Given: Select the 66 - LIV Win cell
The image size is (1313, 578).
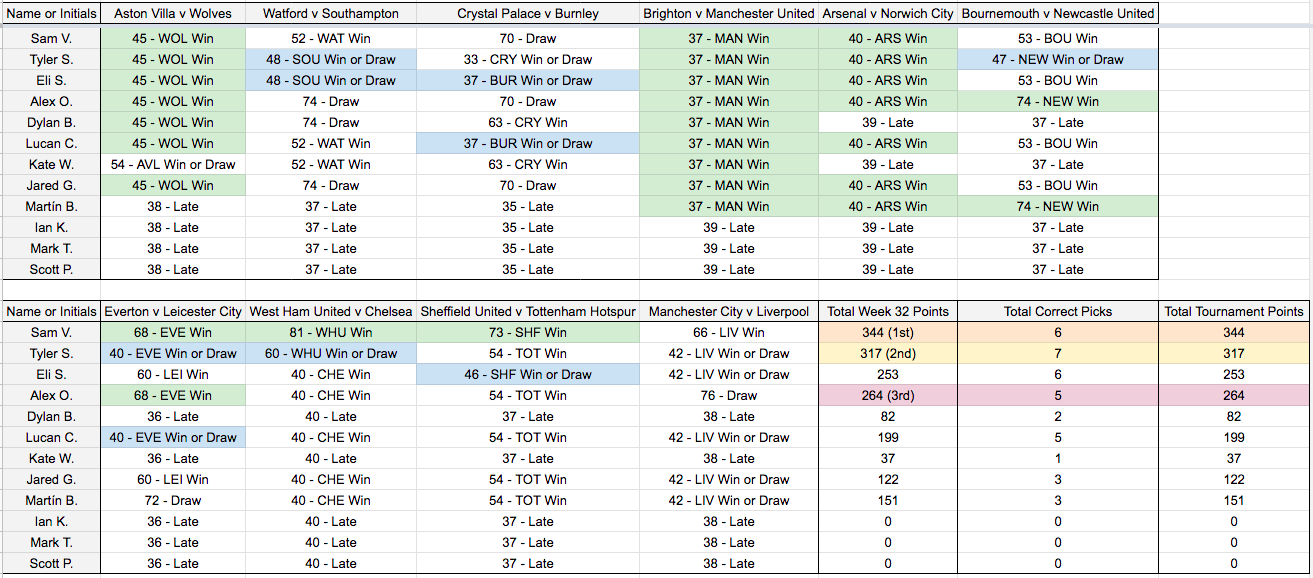Looking at the screenshot, I should (728, 333).
